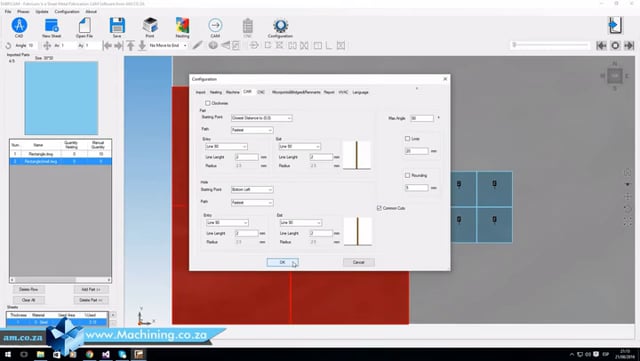Click OK in the Configuration dialog
The width and height of the screenshot is (640, 361).
click(x=282, y=262)
